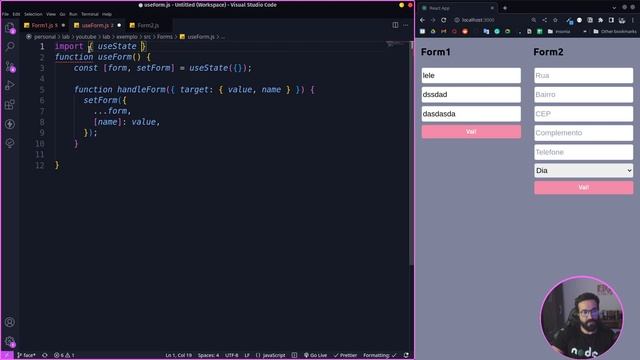Click the 'Forms' breadcrumb segment

(x=164, y=37)
